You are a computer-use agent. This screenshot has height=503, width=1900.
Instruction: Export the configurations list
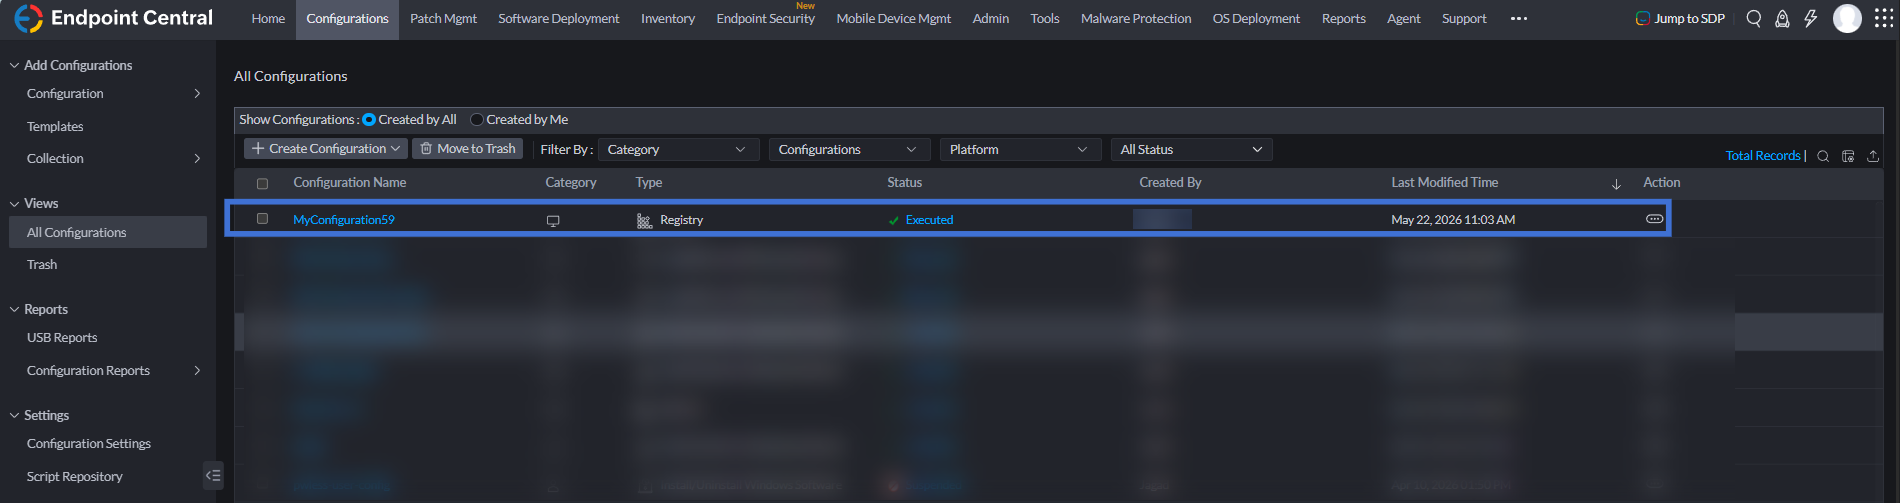pos(1873,156)
